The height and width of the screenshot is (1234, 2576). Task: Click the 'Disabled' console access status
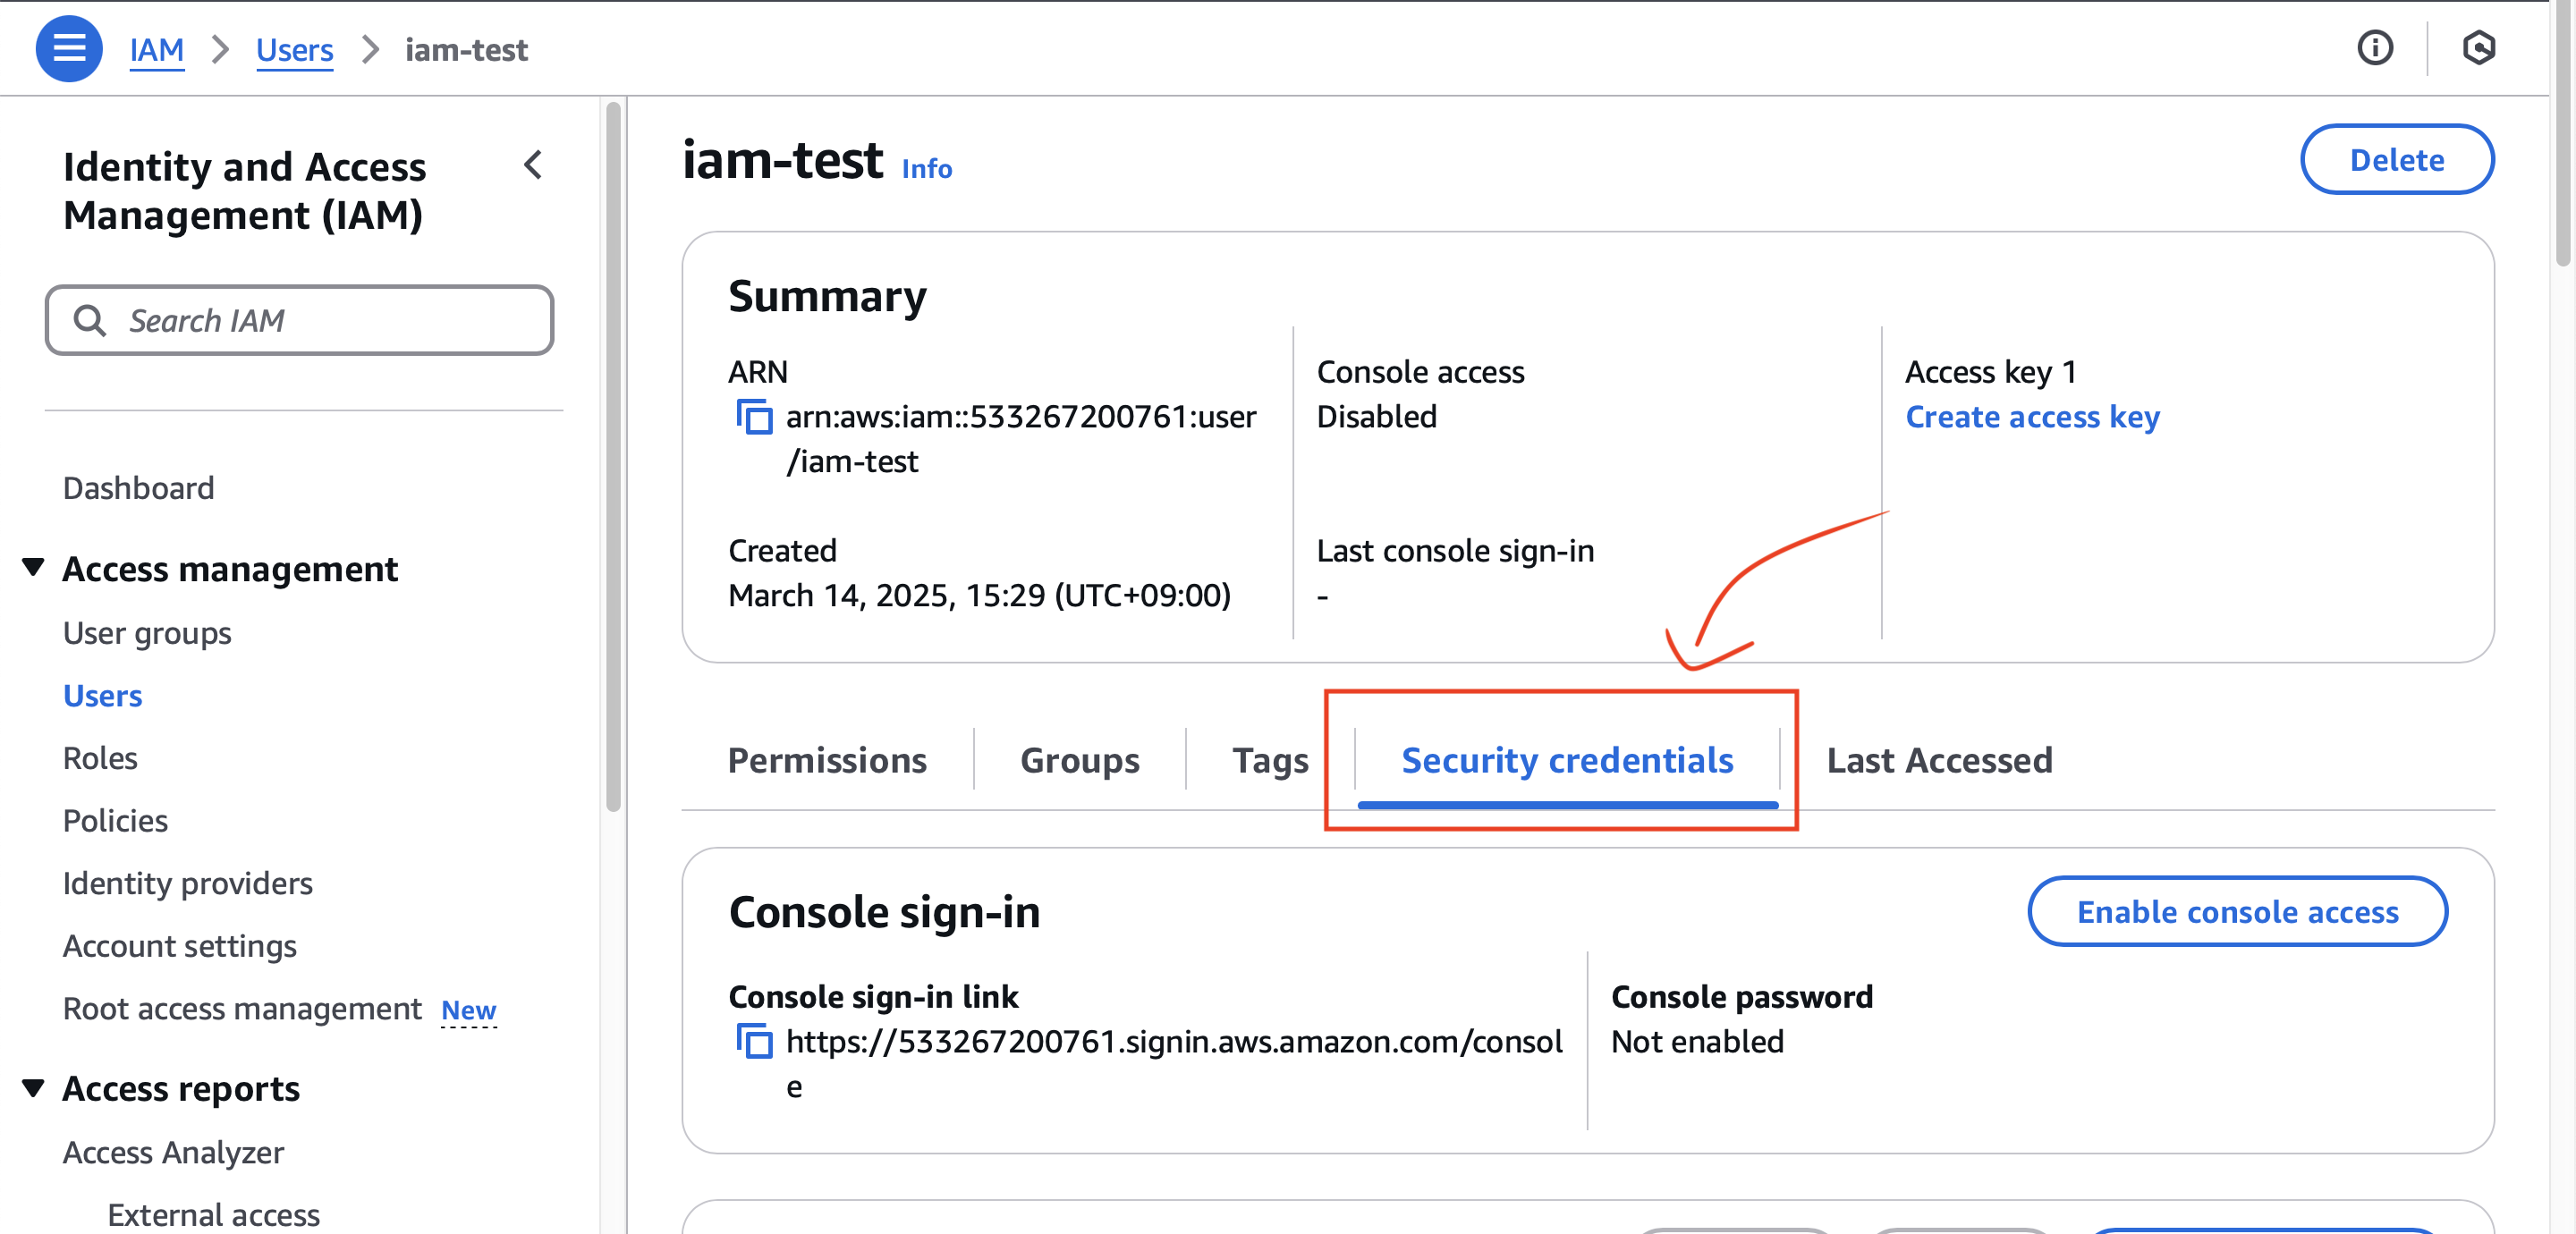coord(1376,416)
